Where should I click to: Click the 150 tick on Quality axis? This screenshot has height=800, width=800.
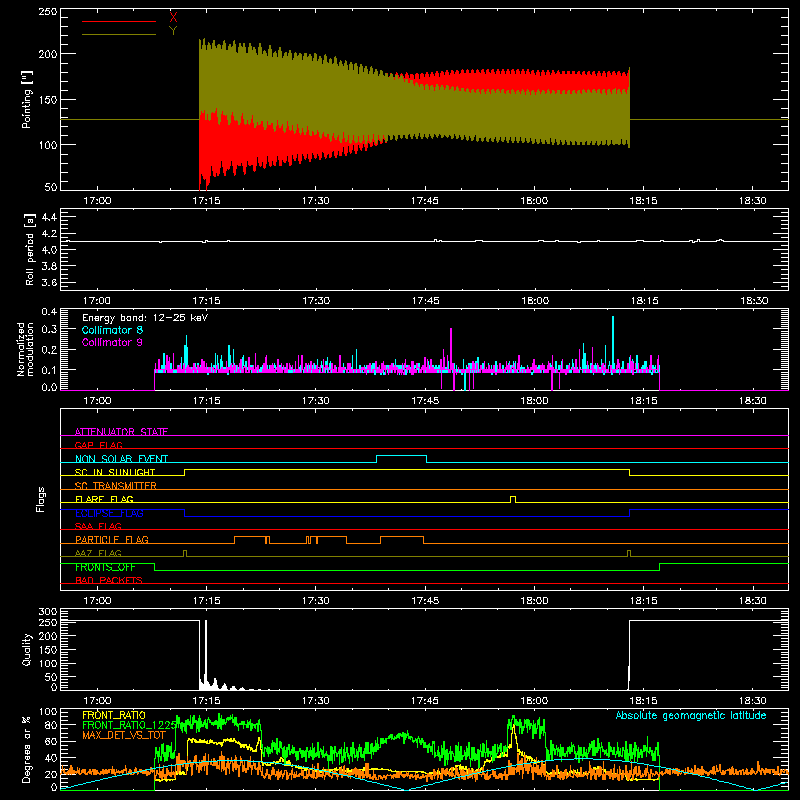[48, 650]
